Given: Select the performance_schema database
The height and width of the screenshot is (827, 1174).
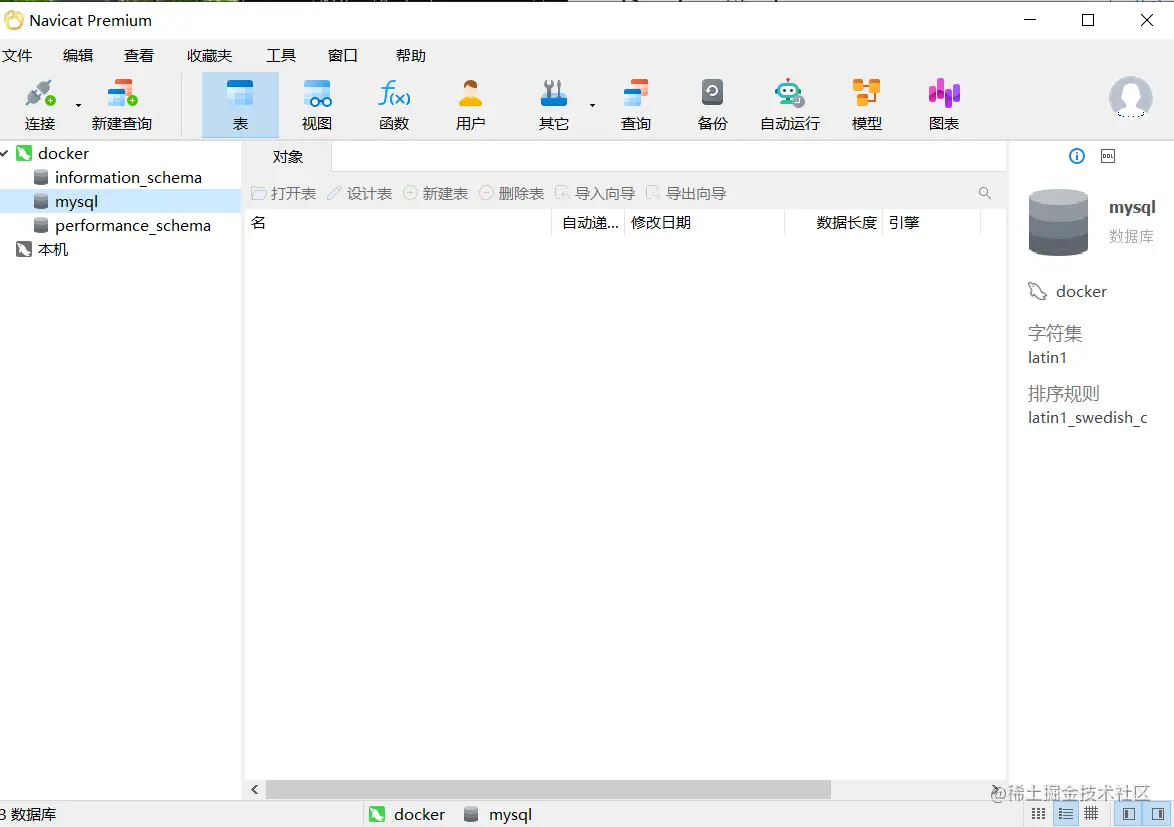Looking at the screenshot, I should 133,225.
